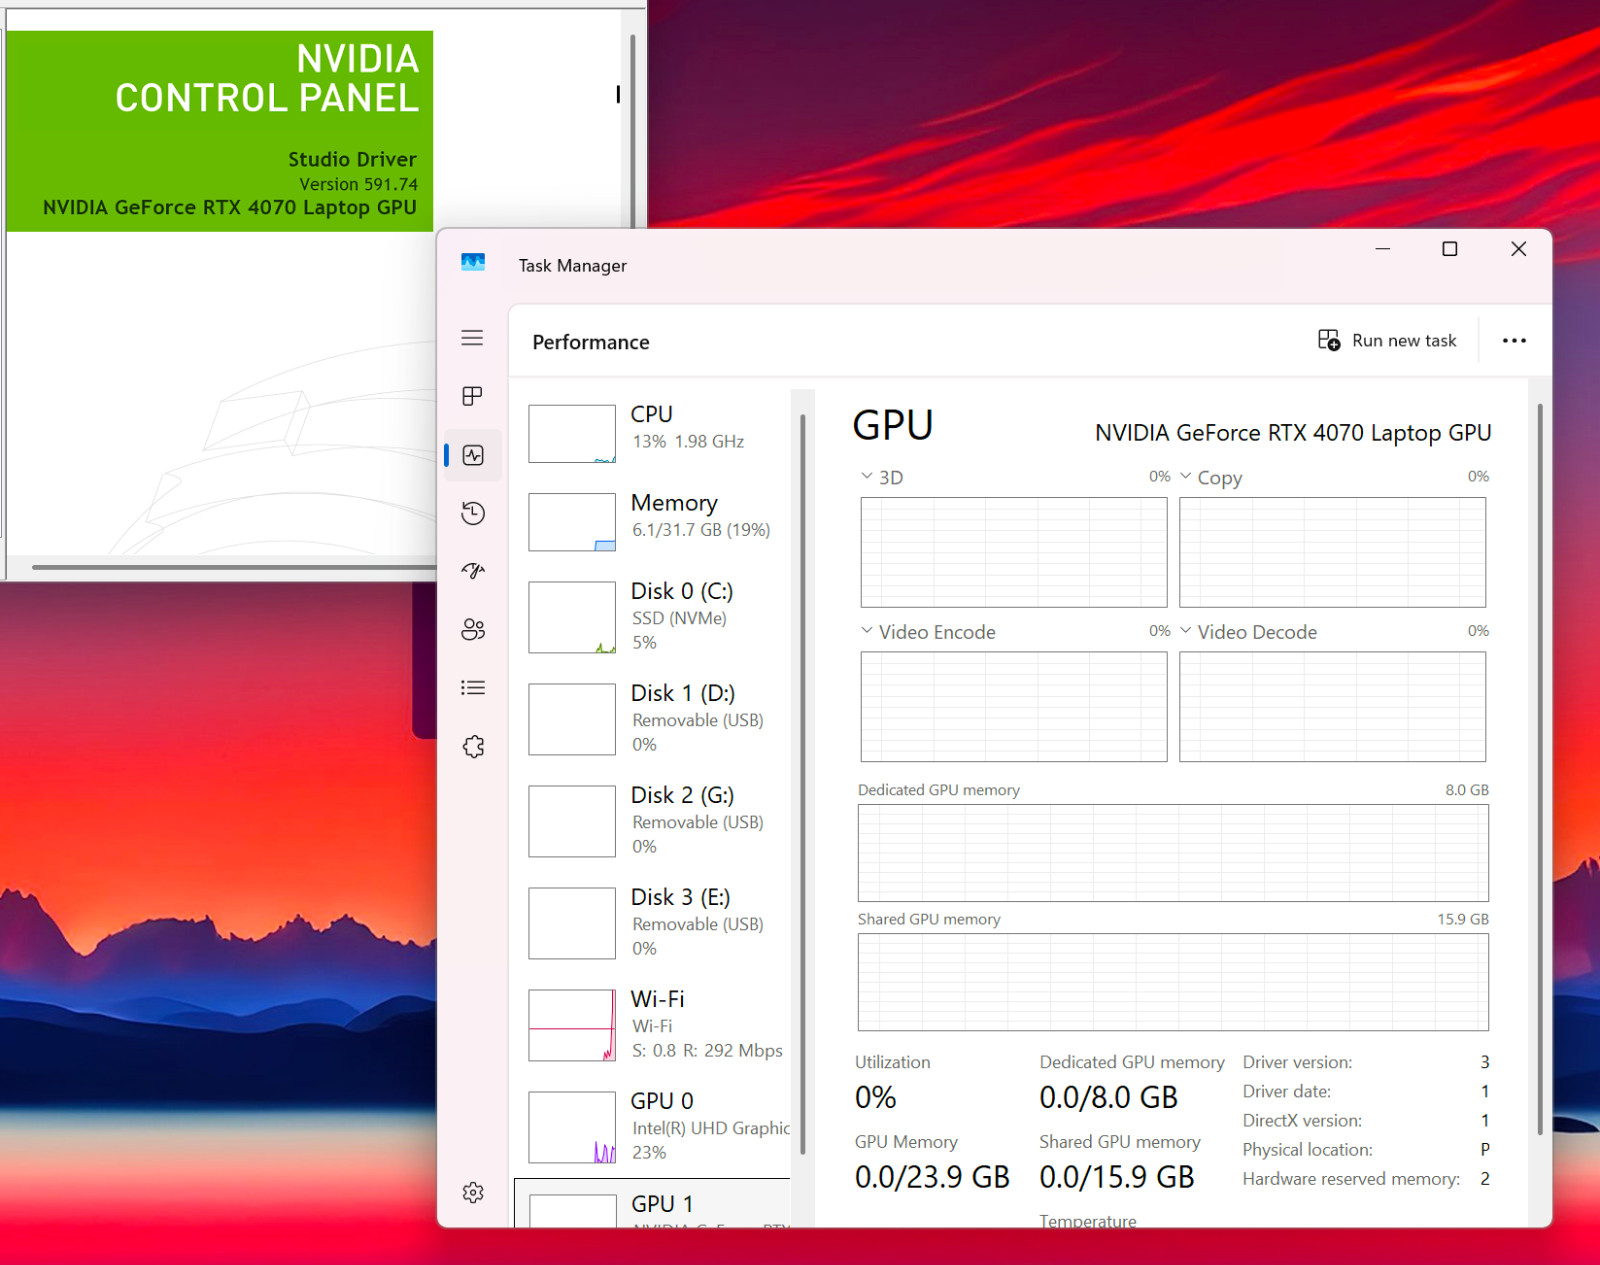
Task: Click the CPU usage mini graph thumbnail
Action: [572, 433]
